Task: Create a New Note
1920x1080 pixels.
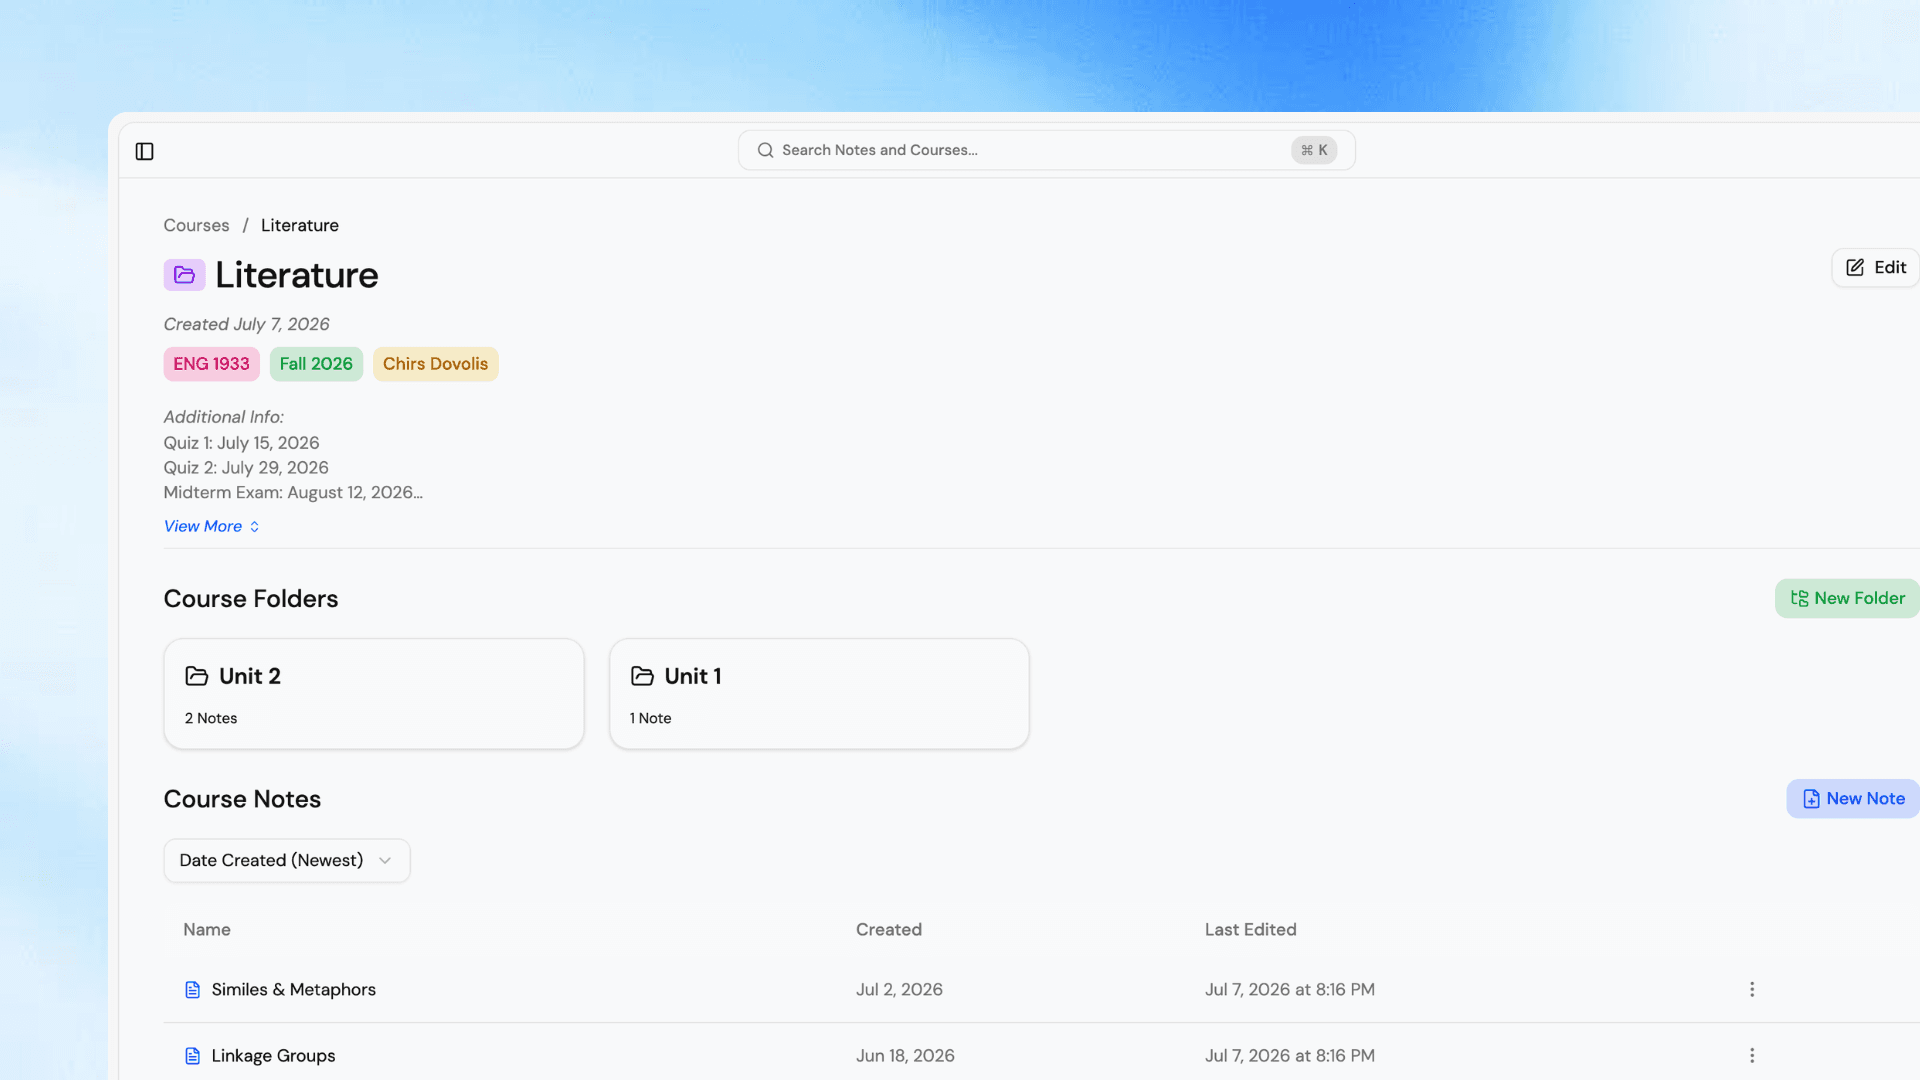Action: pos(1853,798)
